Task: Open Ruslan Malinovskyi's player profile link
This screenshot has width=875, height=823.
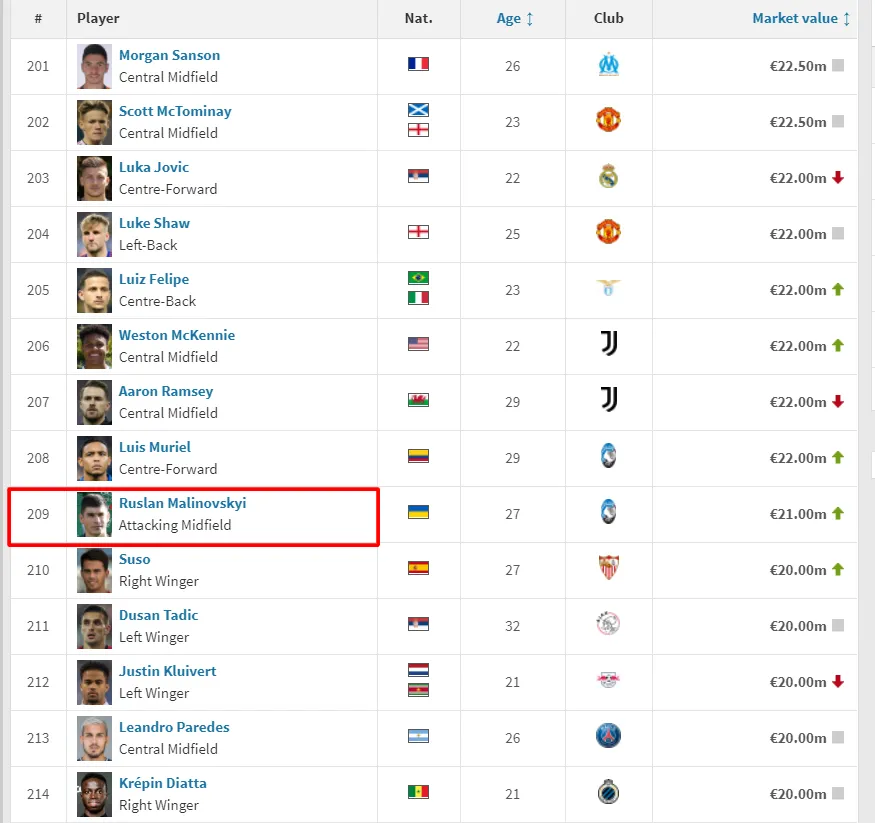Action: click(182, 504)
